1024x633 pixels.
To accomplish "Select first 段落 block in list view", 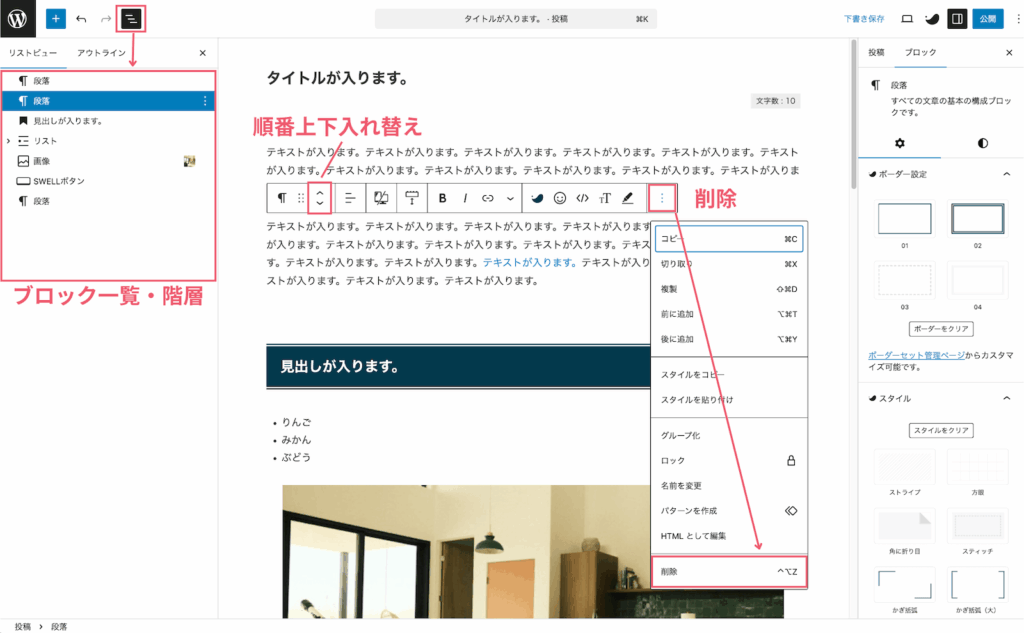I will [x=108, y=81].
